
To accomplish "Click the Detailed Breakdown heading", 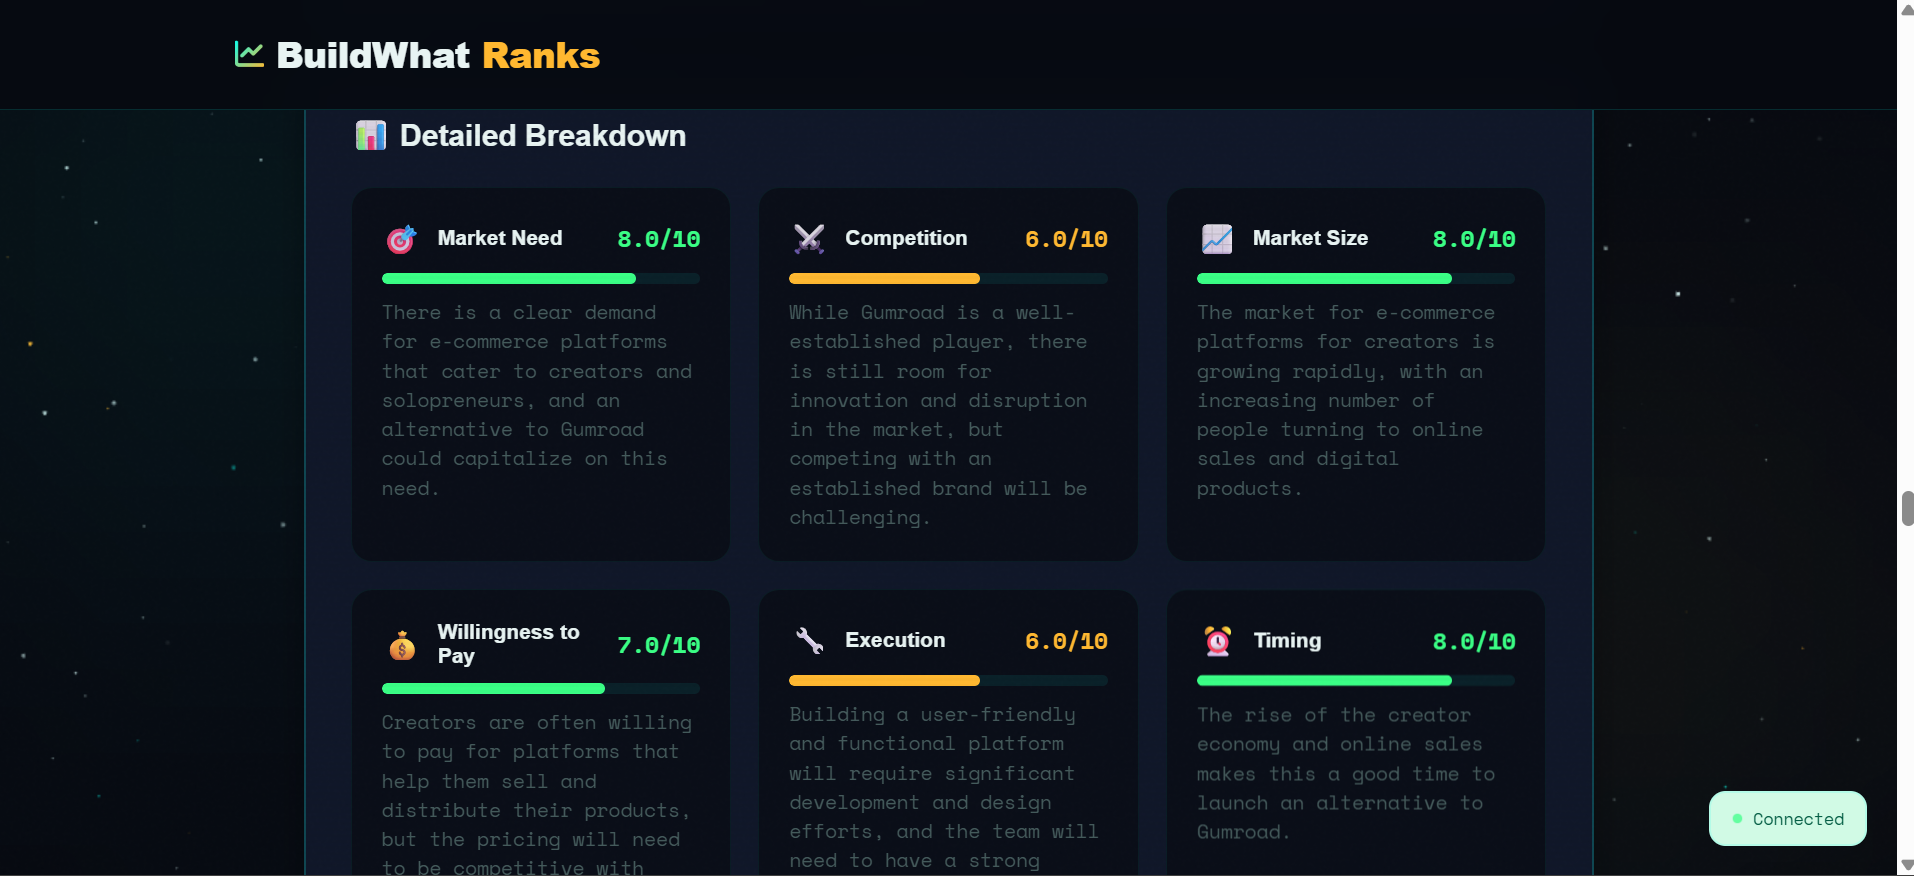I will coord(542,136).
